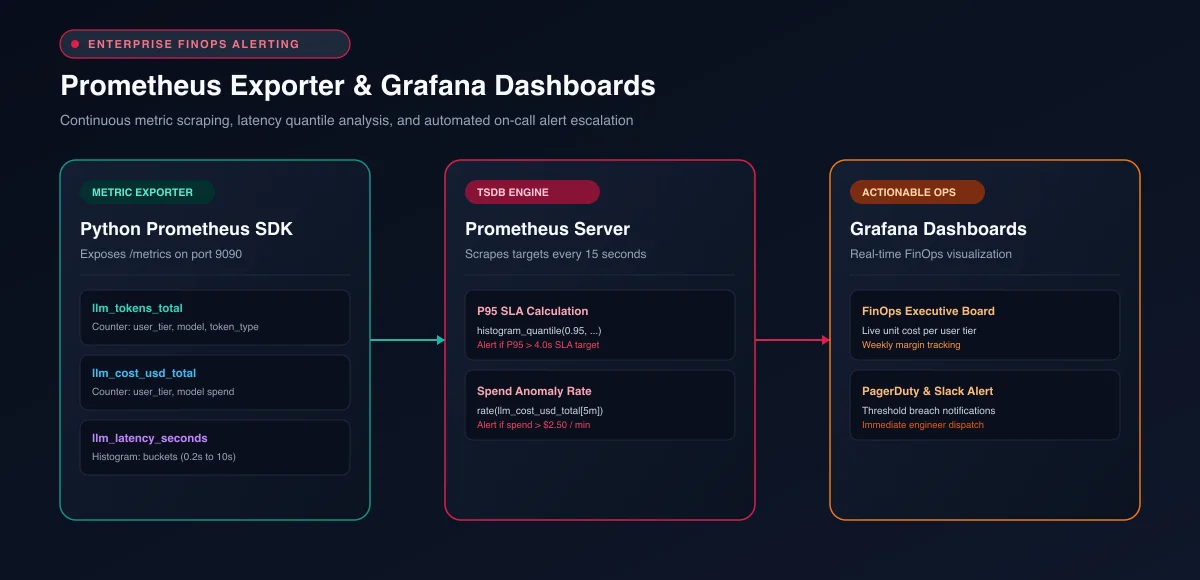Click the Counter: user_tier, model spend text
This screenshot has width=1200, height=580.
coord(163,392)
